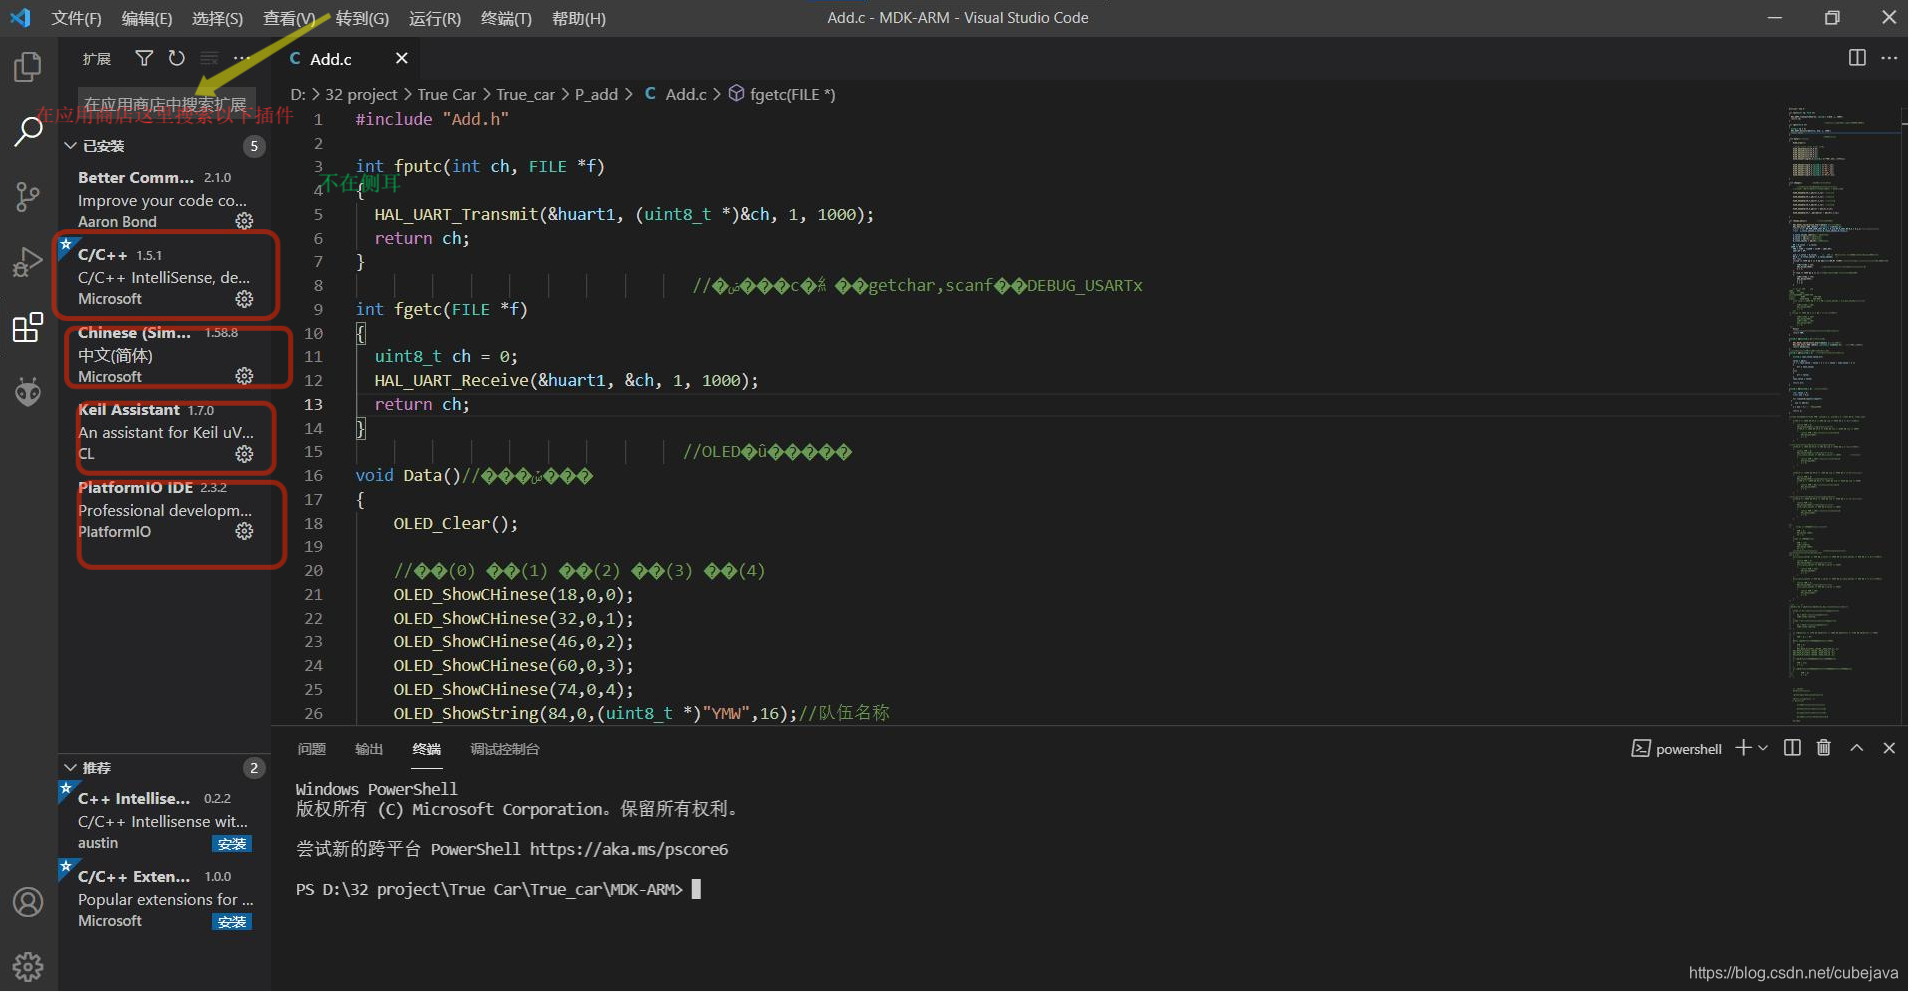Screen dimensions: 1909x992
Task: Switch to the 输出 panel tab
Action: (369, 749)
